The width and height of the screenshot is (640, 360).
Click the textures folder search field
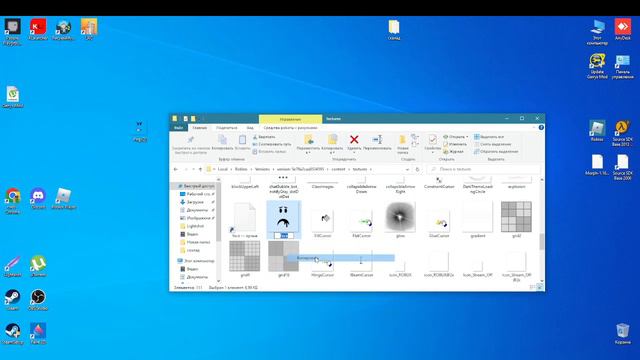[484, 169]
